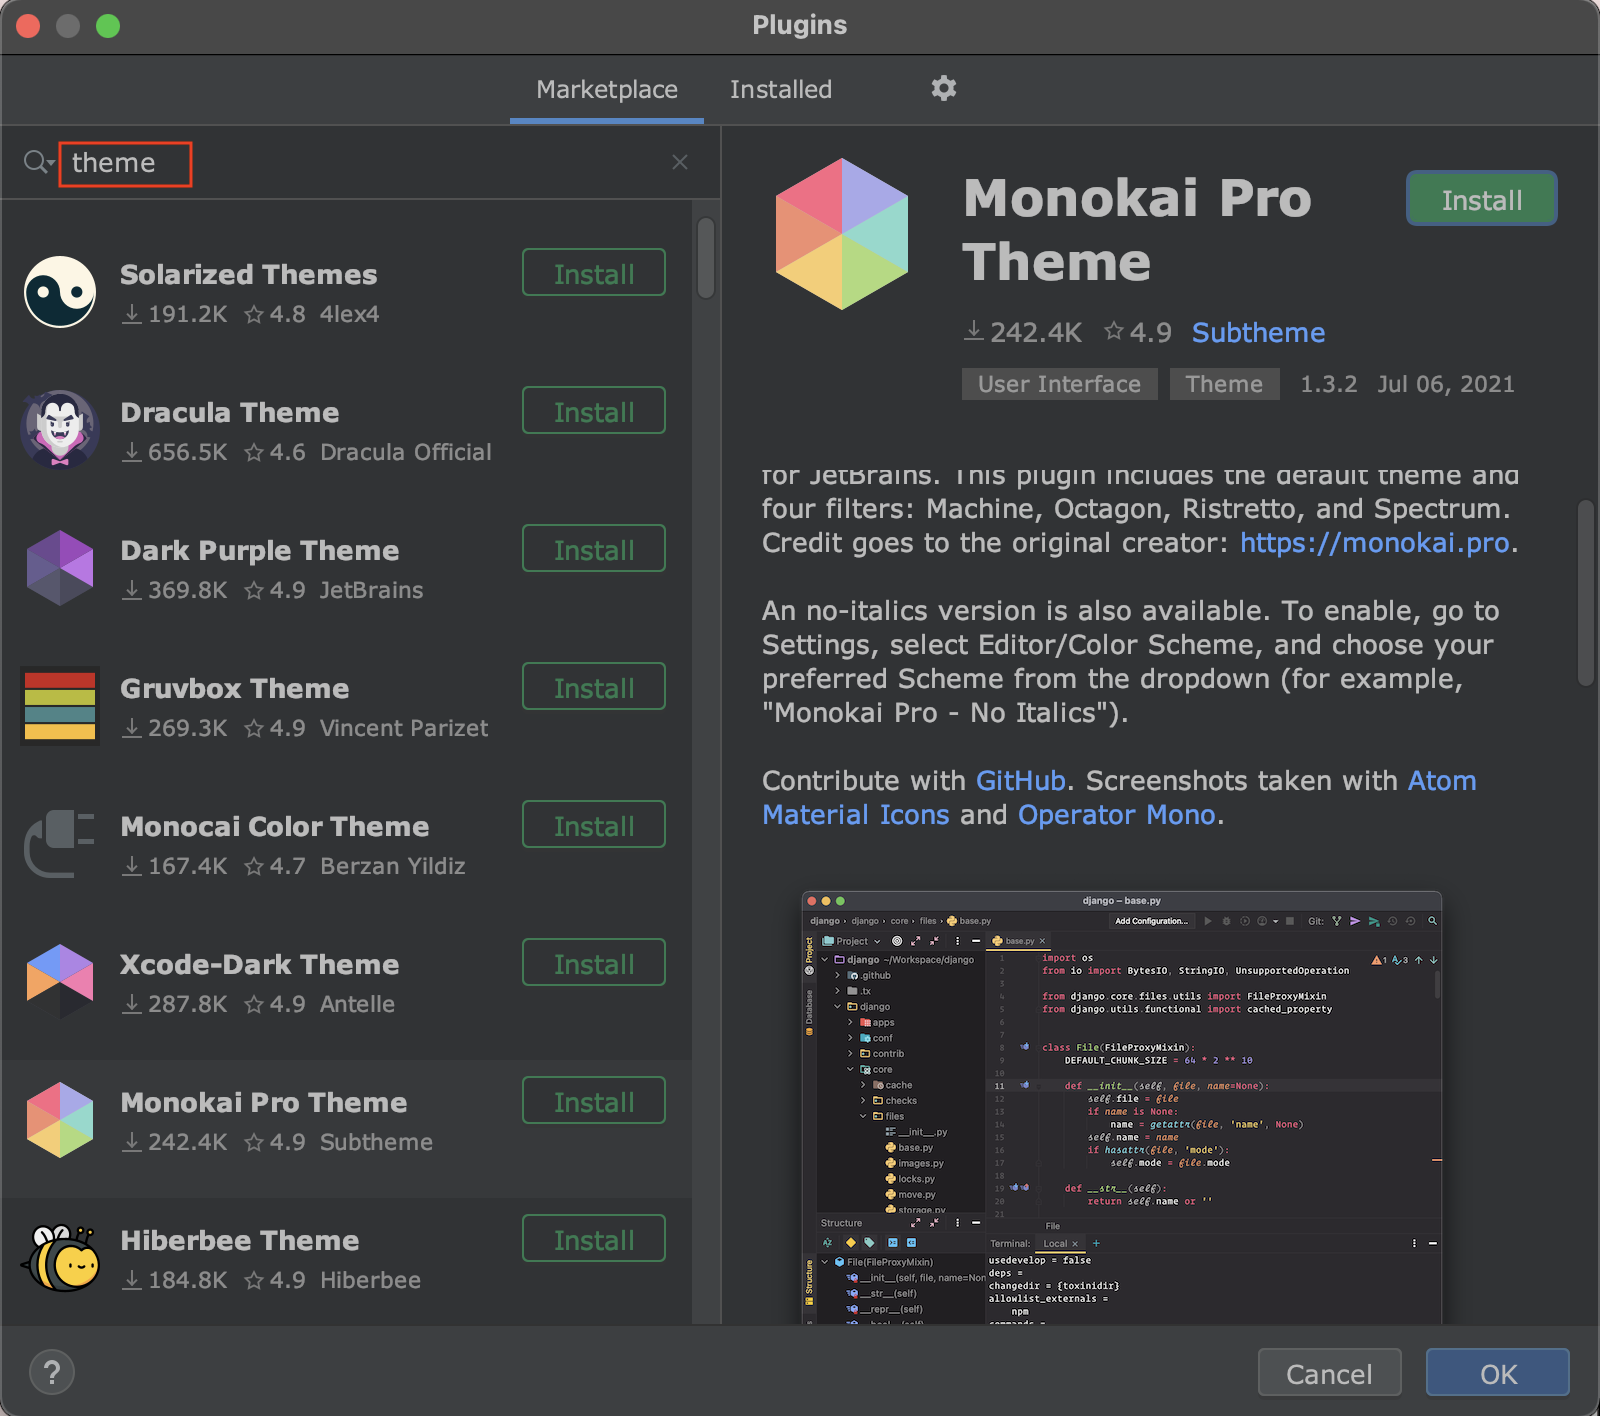Open the help question mark button
This screenshot has height=1416, width=1600.
[52, 1372]
